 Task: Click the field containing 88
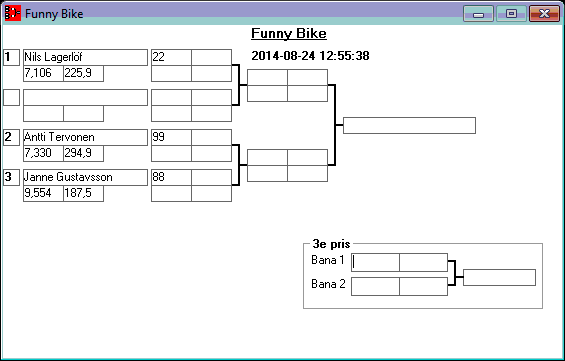[172, 177]
